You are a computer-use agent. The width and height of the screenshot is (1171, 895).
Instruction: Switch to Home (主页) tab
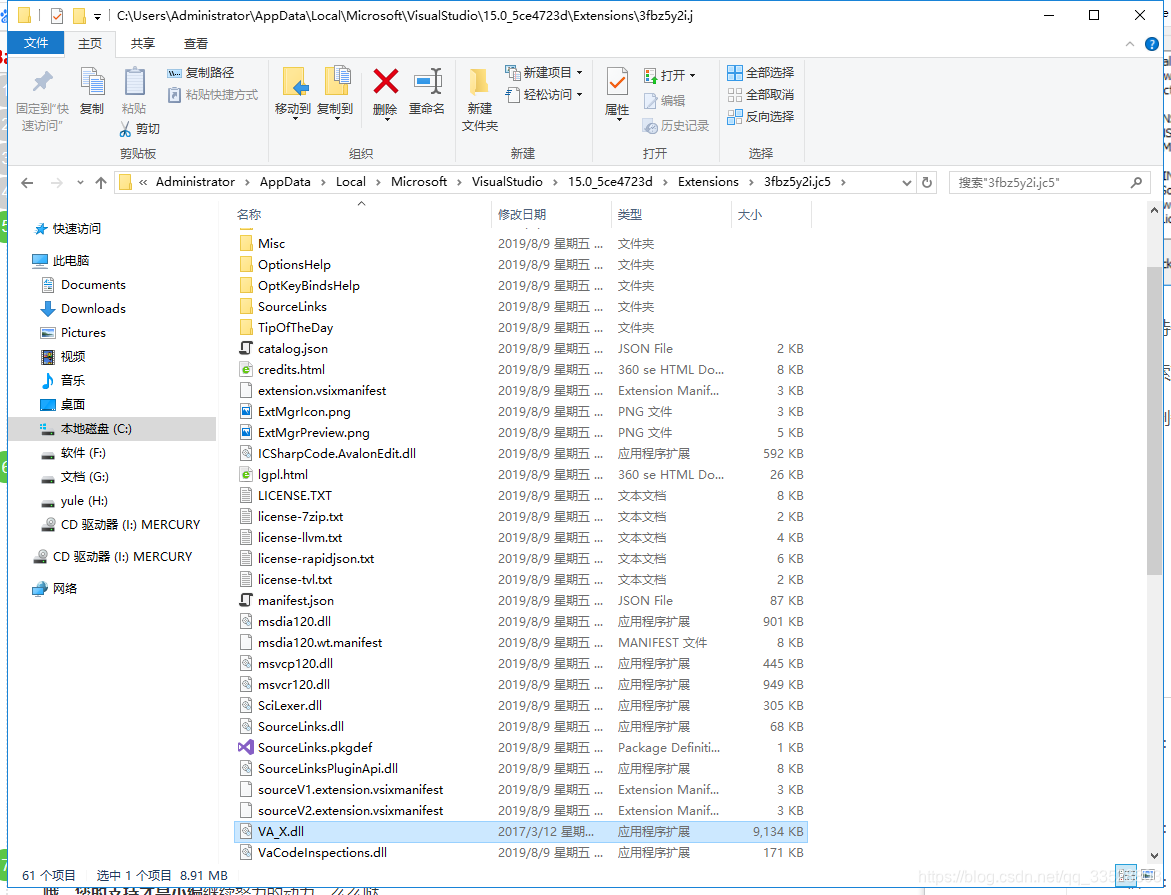pos(90,44)
